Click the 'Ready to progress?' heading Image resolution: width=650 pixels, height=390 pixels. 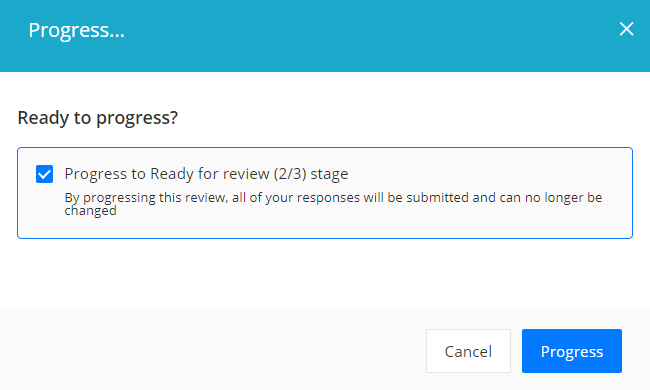(x=98, y=118)
